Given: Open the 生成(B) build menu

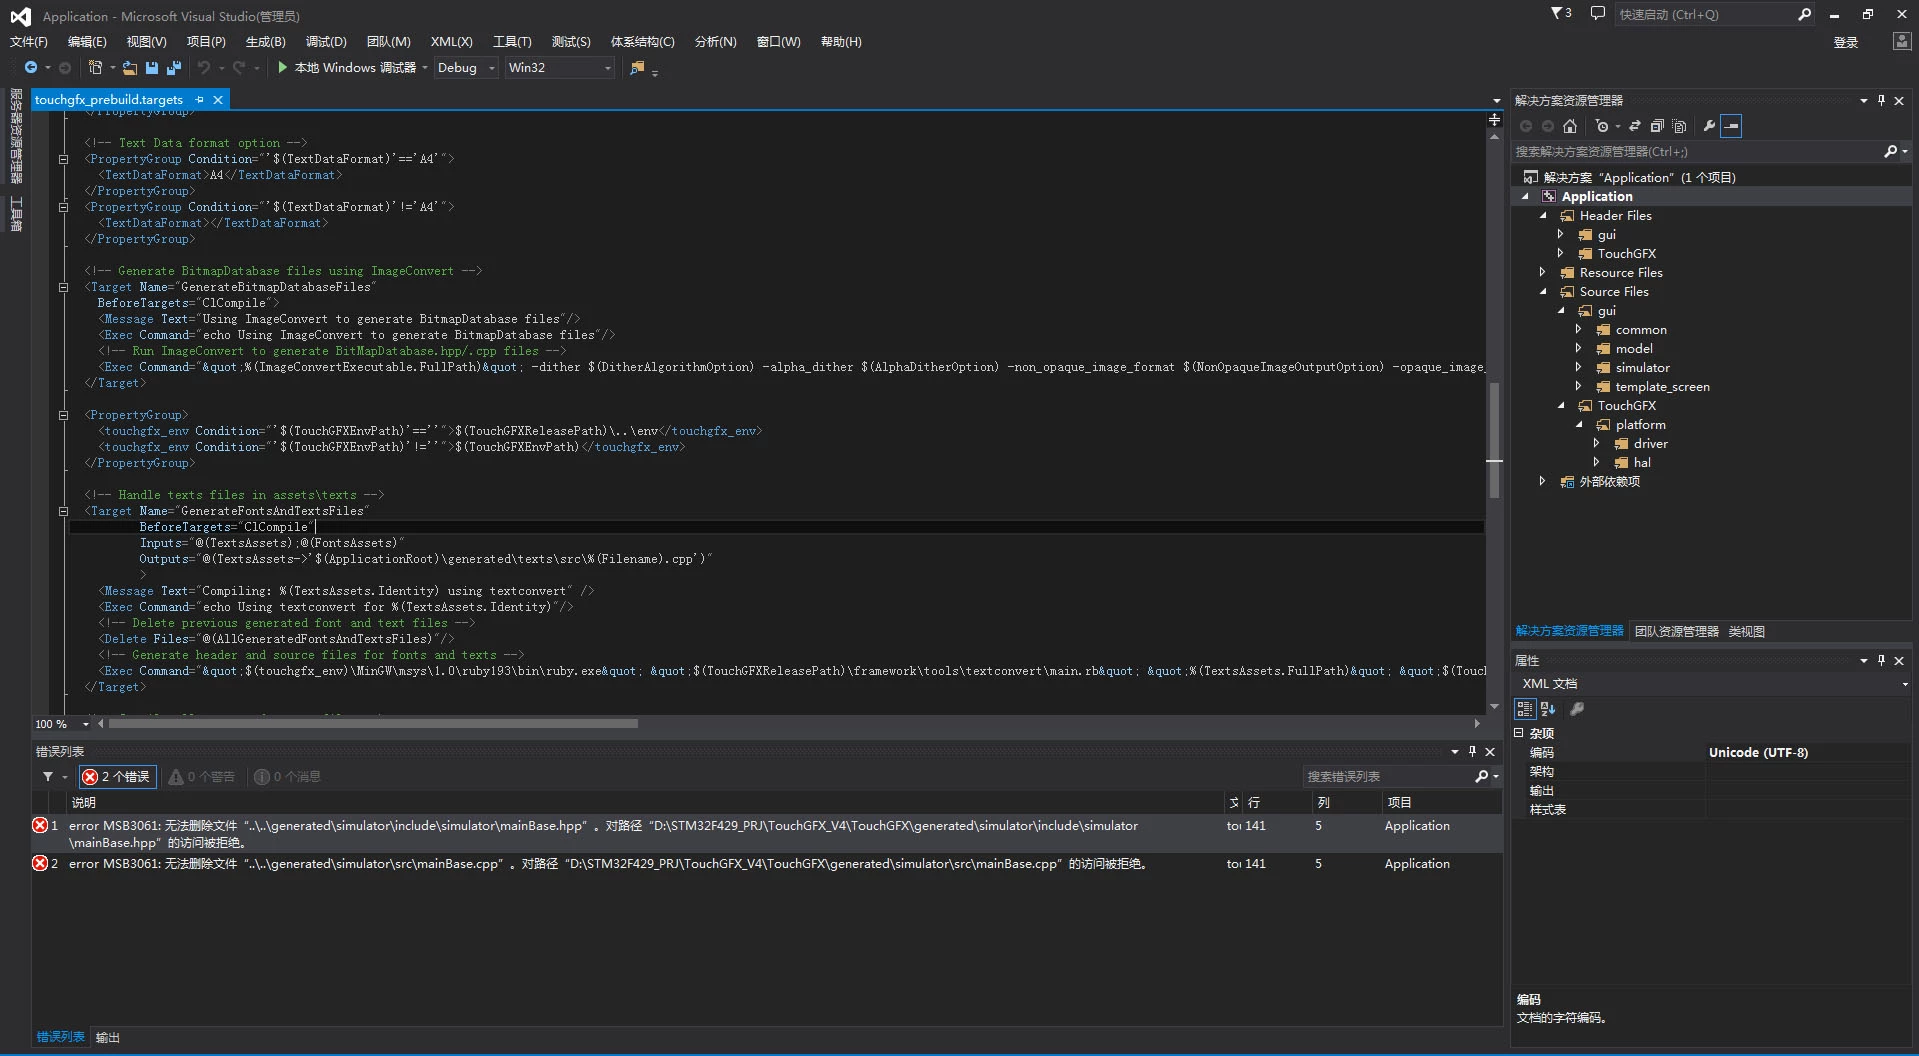Looking at the screenshot, I should click(265, 41).
